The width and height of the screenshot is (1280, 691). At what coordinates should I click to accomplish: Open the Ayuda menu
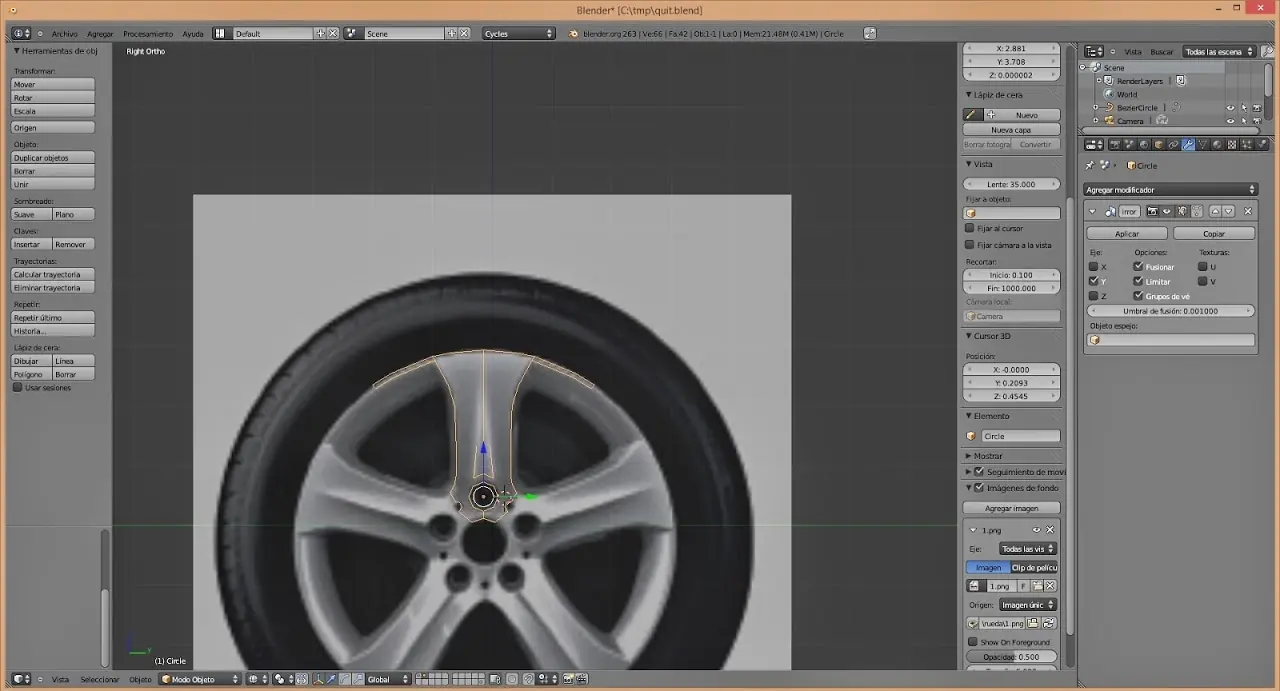click(193, 34)
